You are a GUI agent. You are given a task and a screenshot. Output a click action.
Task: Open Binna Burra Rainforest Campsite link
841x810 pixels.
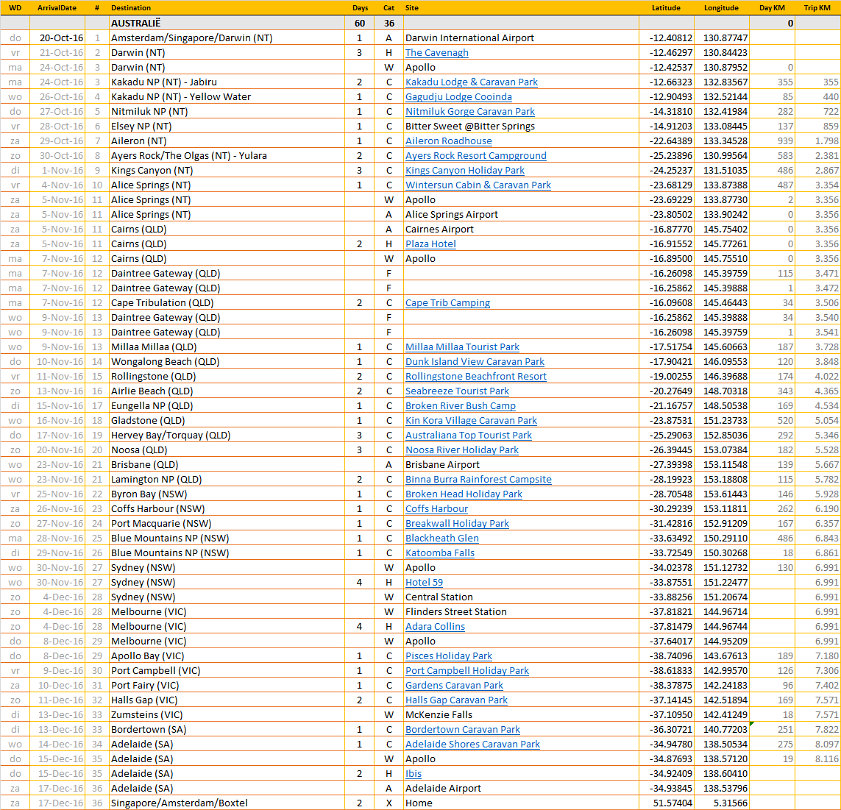point(478,479)
